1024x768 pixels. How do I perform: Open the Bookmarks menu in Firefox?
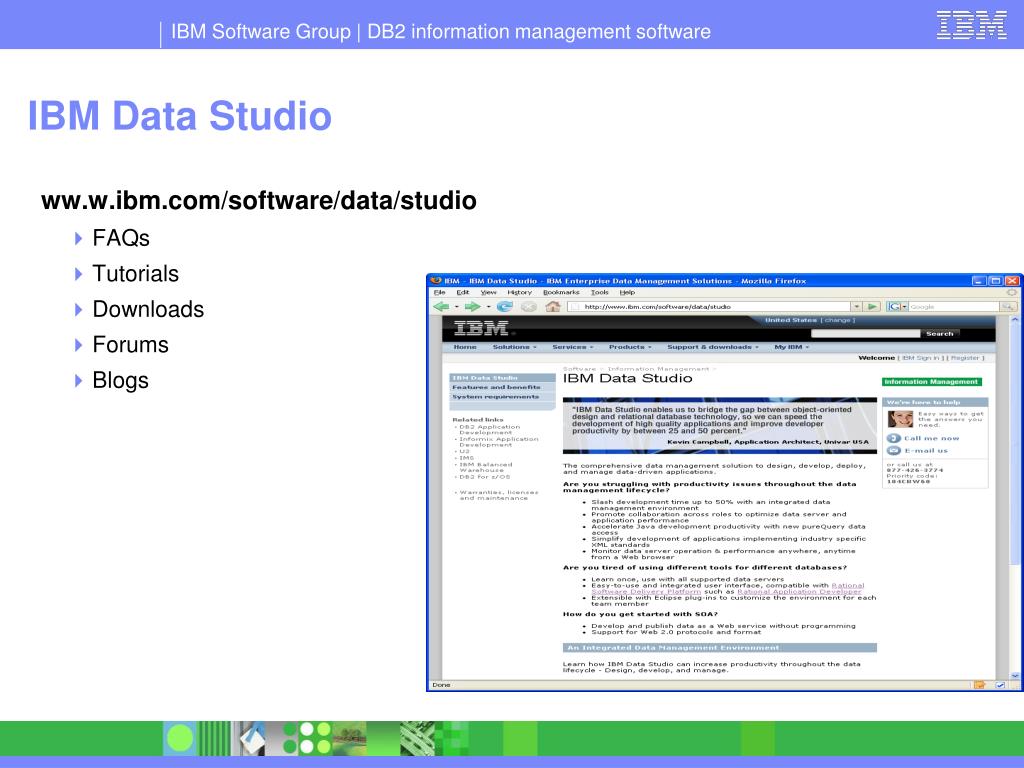(x=562, y=293)
